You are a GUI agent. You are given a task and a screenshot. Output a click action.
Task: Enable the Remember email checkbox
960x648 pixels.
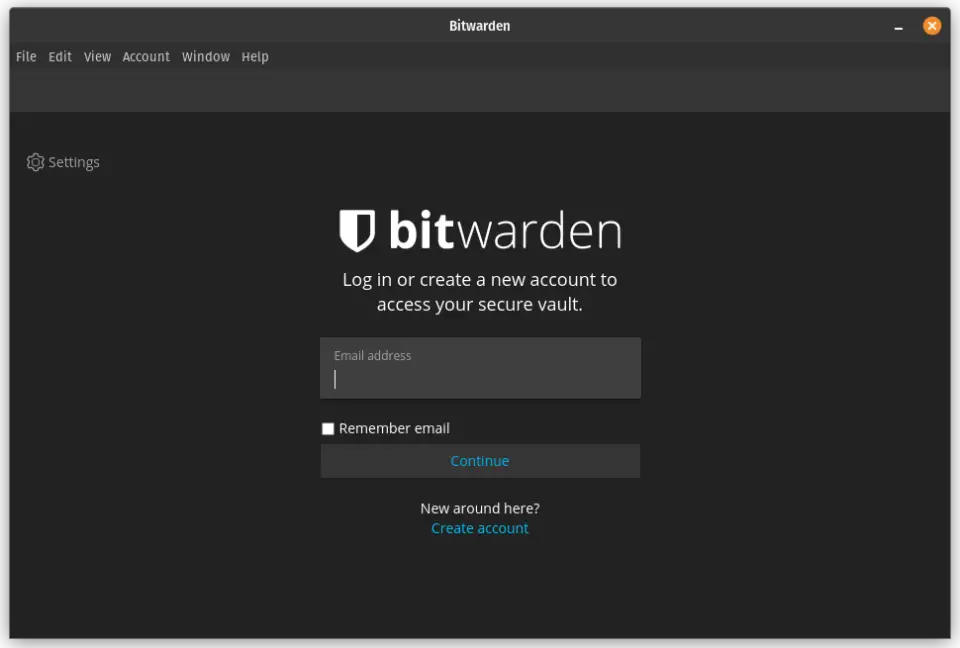point(327,428)
